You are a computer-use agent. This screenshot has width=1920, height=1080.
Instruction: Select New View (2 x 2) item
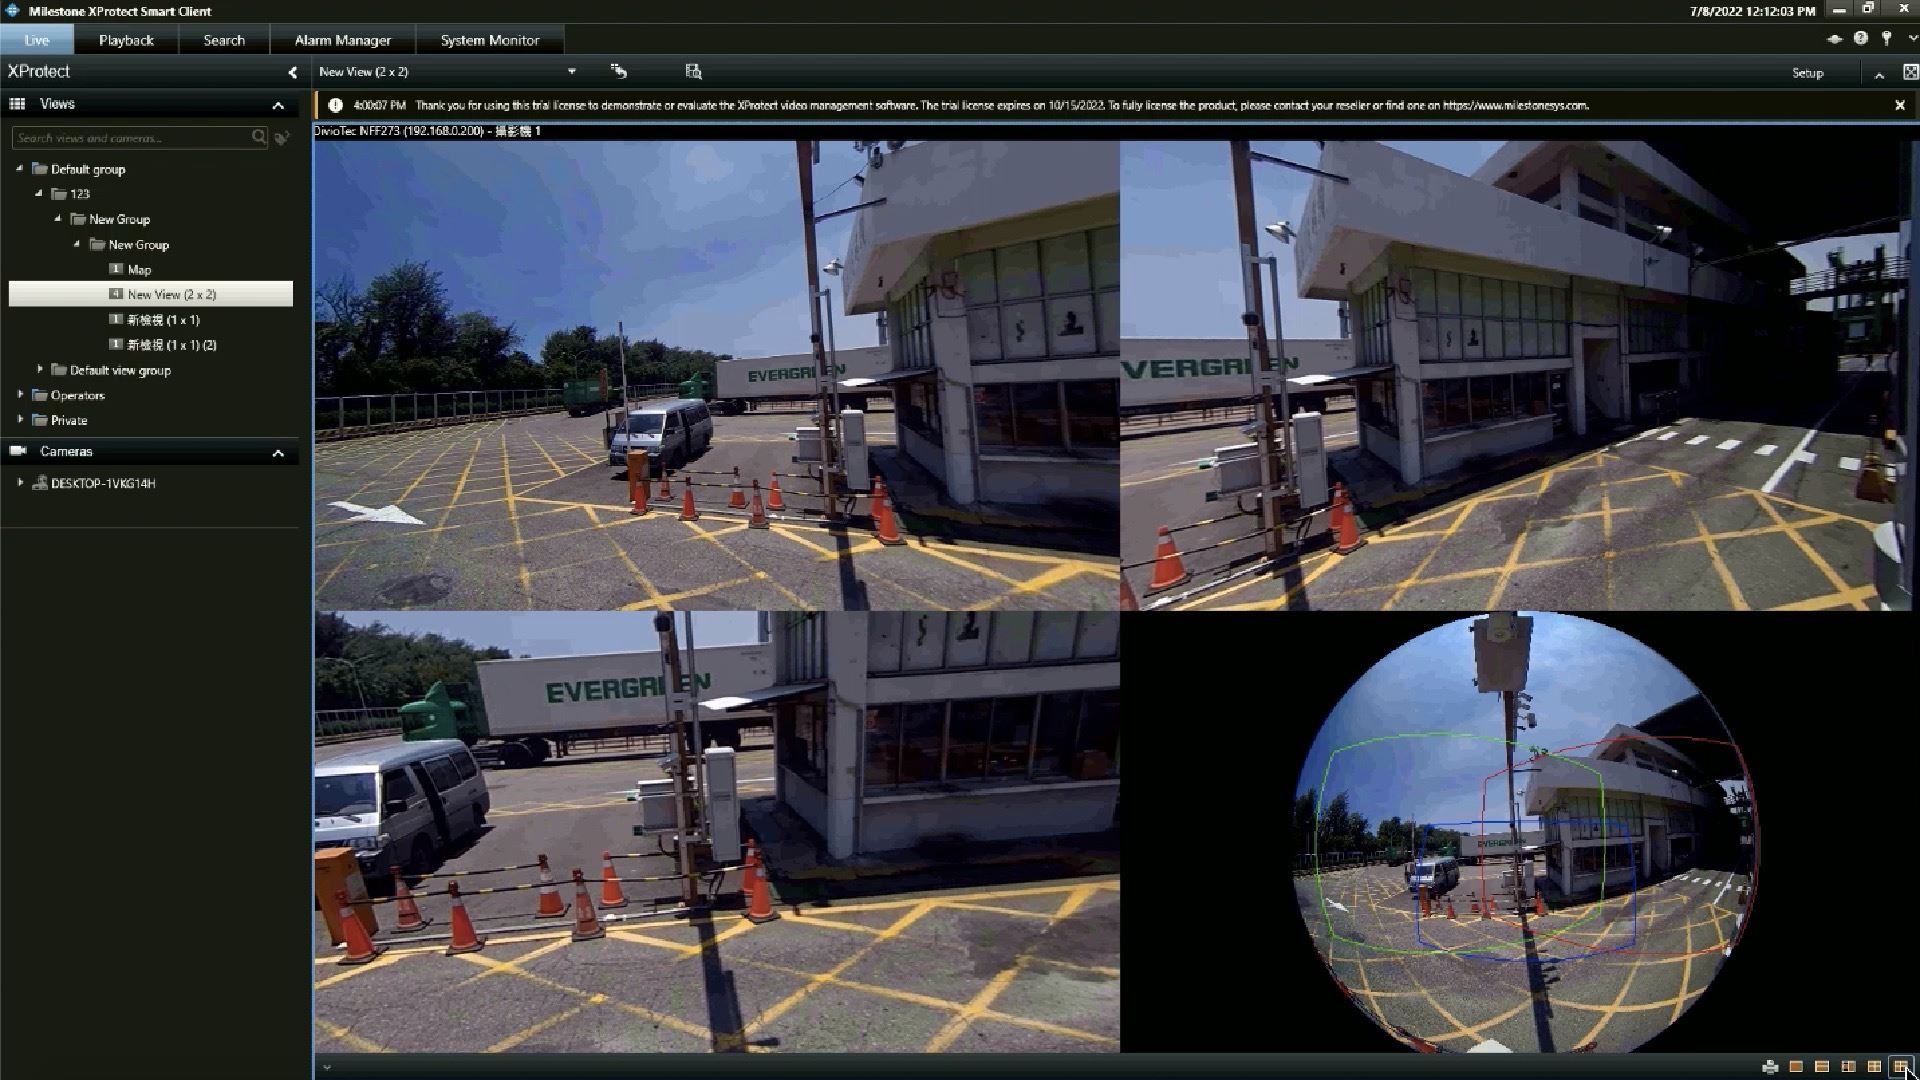(151, 294)
